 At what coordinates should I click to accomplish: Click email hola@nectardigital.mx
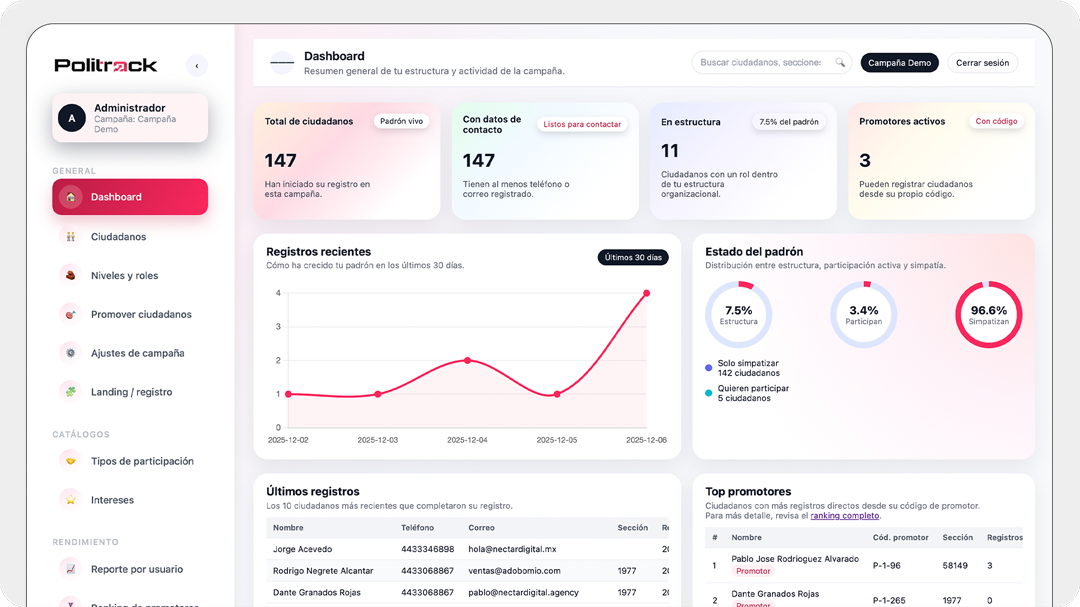pos(512,549)
